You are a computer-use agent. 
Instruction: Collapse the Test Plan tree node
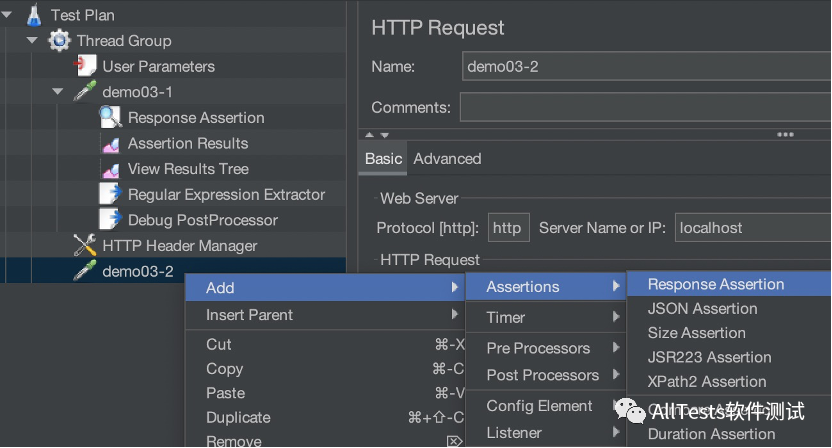[8, 15]
